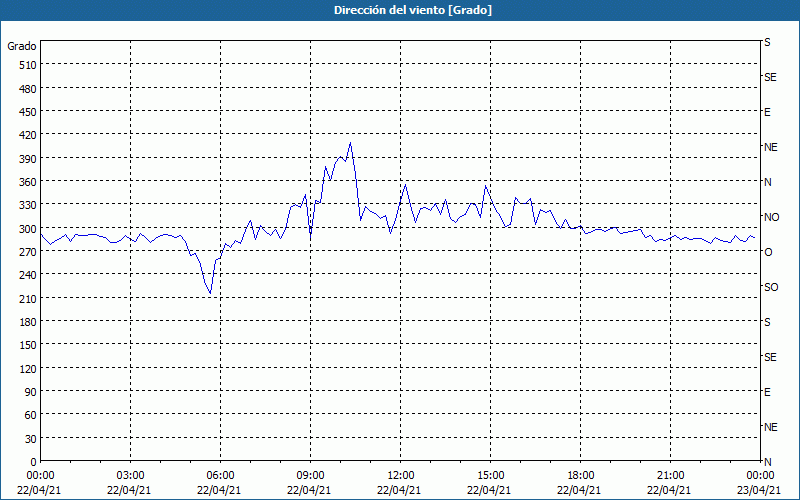800x500 pixels.
Task: Select the "S" compass label level with 180
Action: [x=767, y=322]
